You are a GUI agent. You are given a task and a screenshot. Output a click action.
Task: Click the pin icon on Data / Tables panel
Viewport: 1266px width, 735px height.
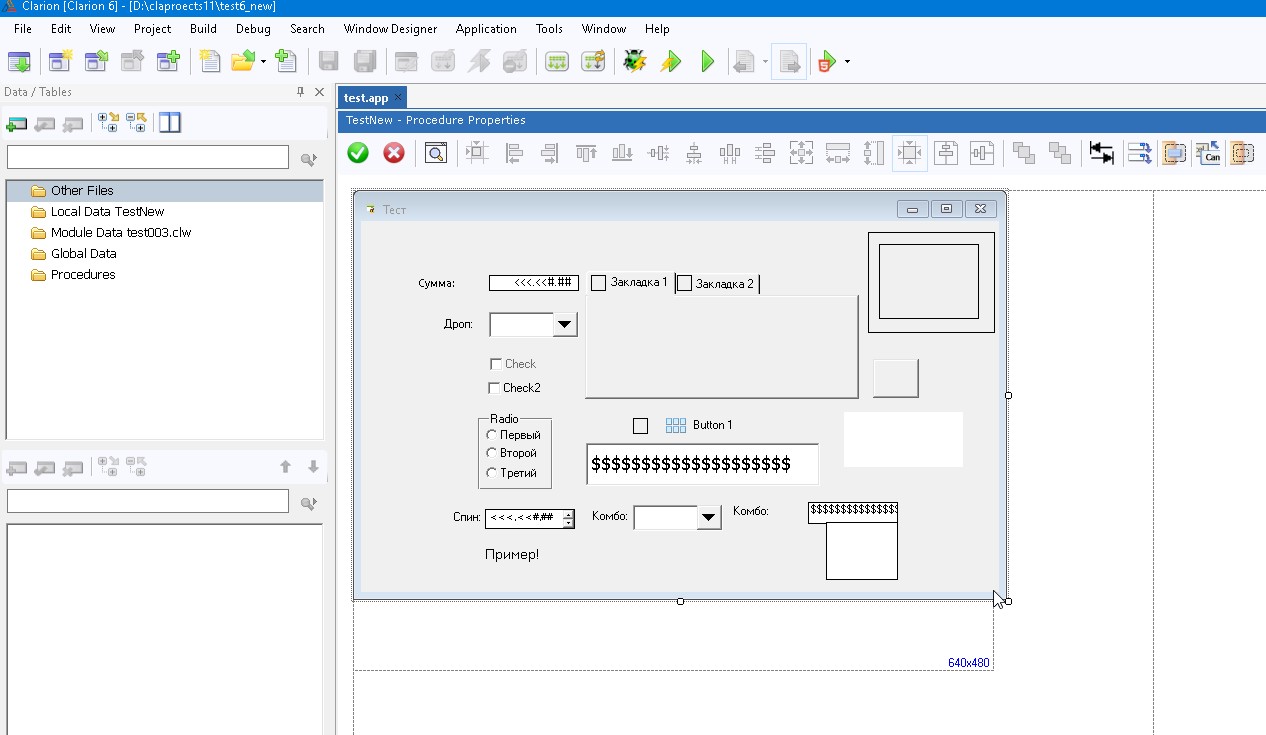(x=300, y=92)
